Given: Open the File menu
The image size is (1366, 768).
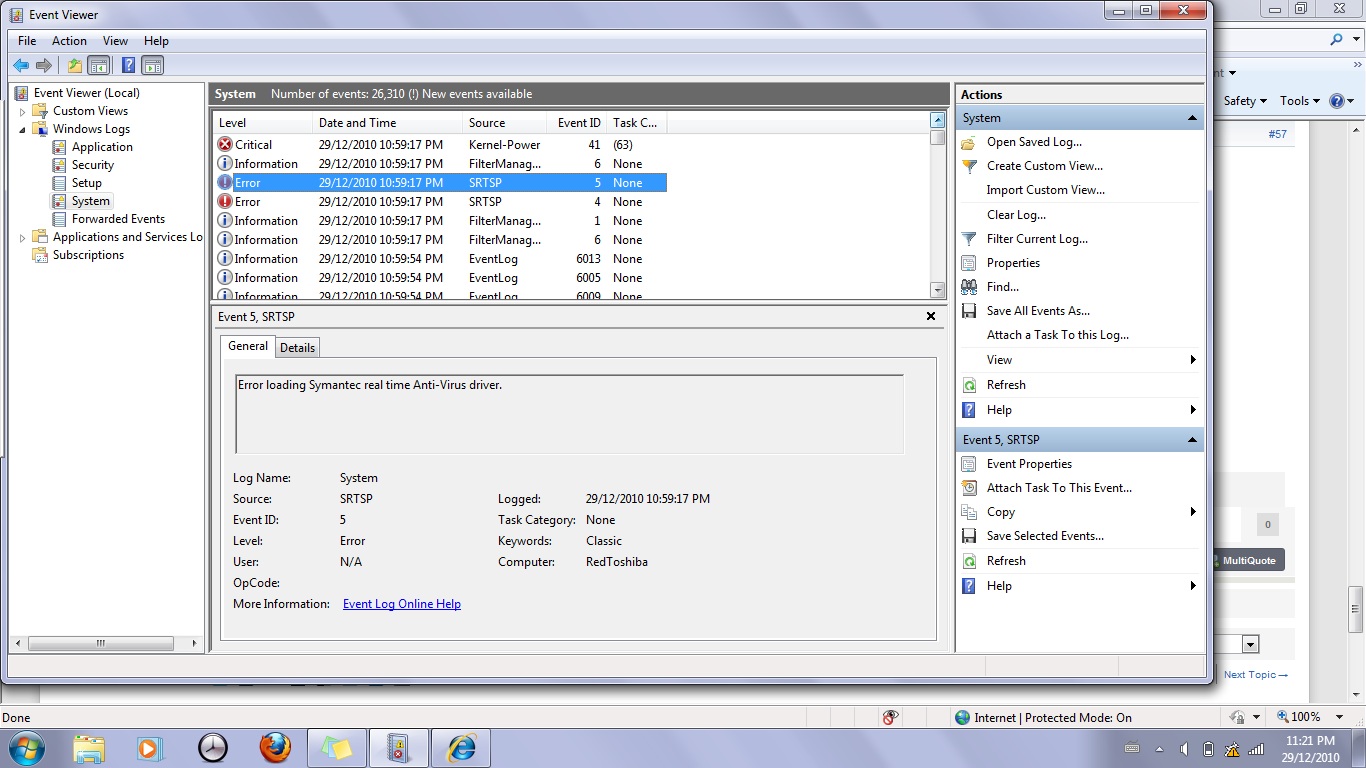Looking at the screenshot, I should (x=27, y=41).
